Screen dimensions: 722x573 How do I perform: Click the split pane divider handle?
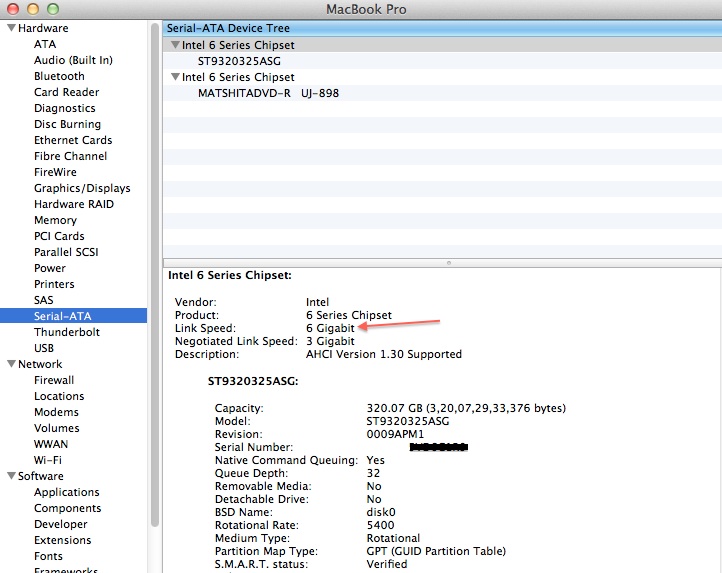click(x=448, y=263)
